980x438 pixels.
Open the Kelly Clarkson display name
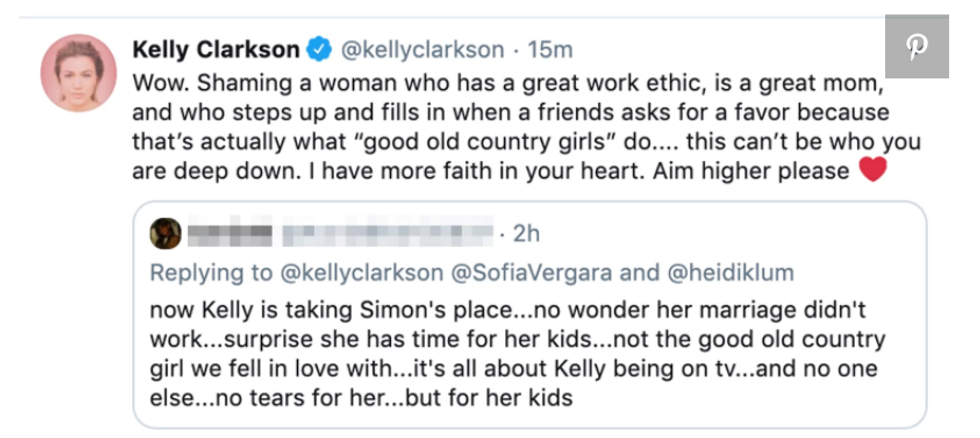(215, 49)
